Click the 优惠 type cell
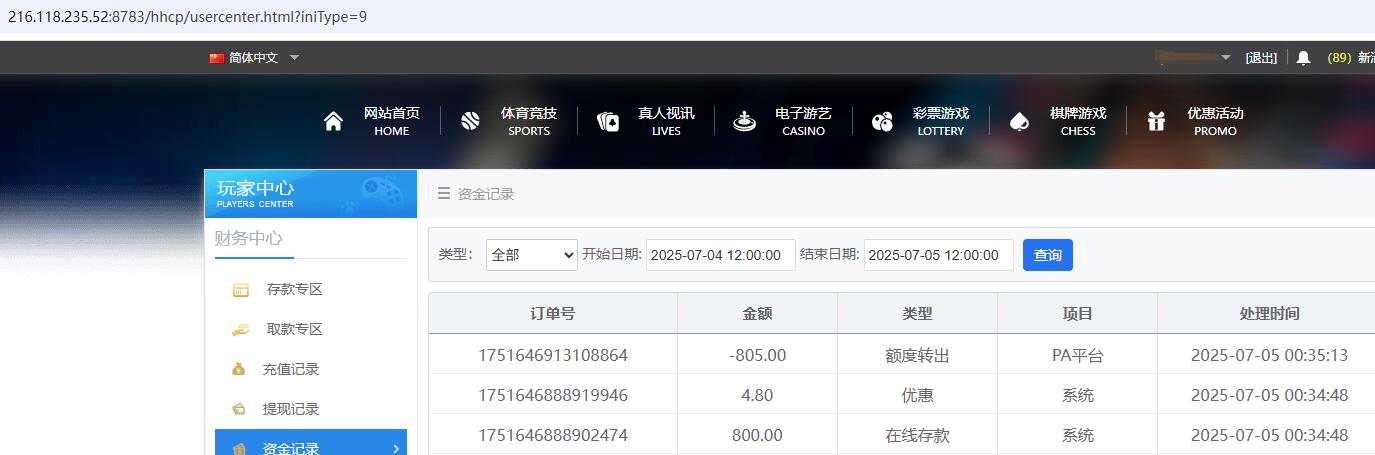Image resolution: width=1375 pixels, height=455 pixels. [917, 395]
